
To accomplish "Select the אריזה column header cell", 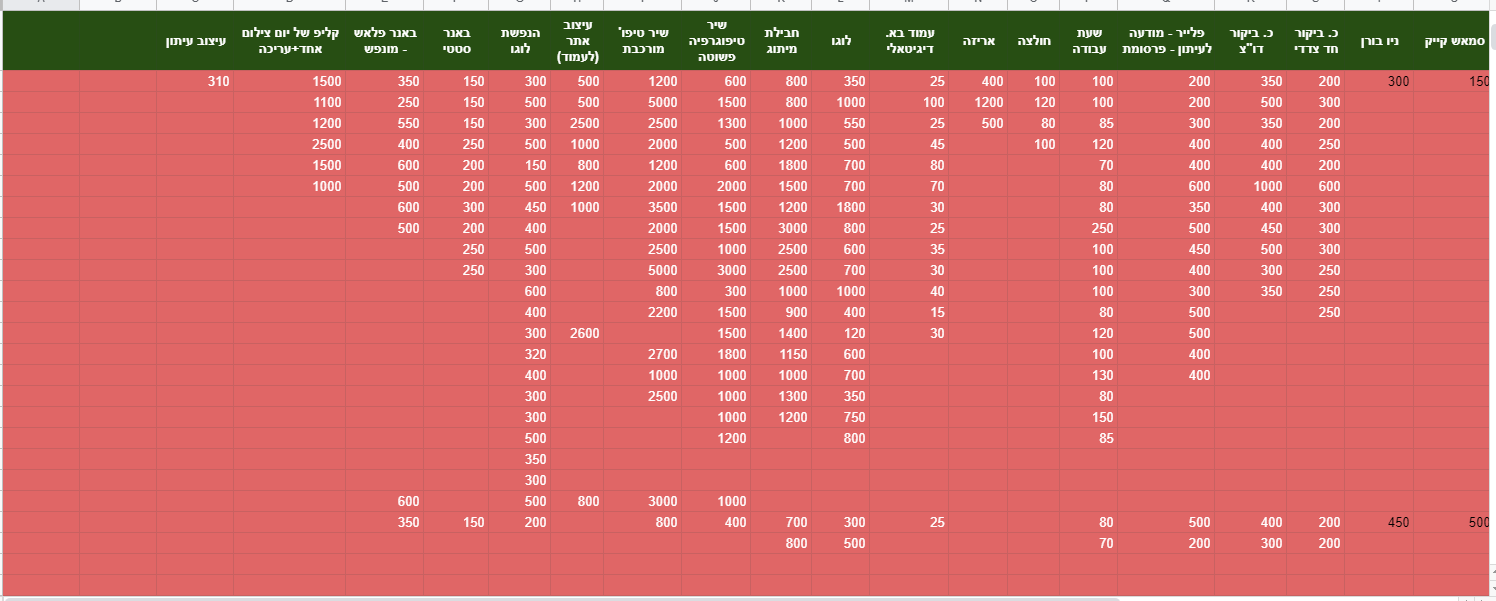I will pos(978,41).
